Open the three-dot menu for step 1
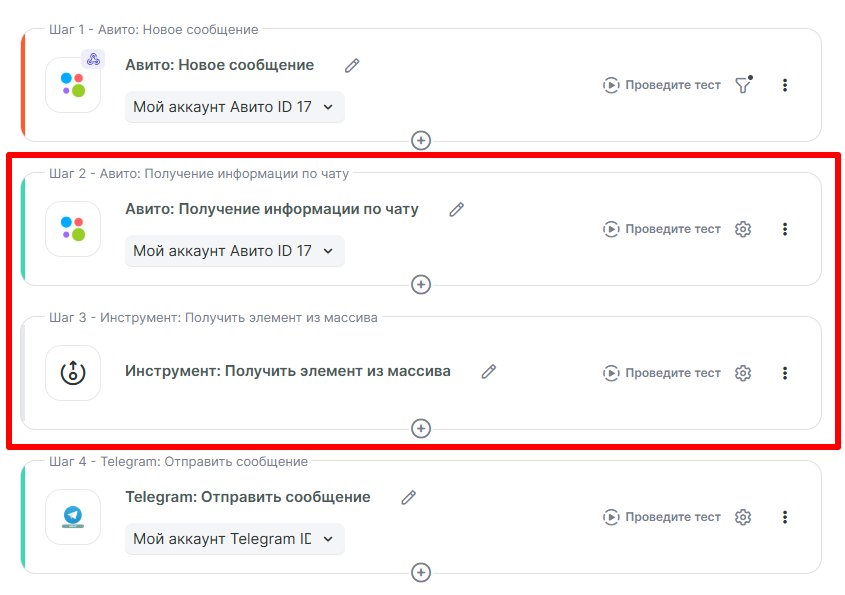 pos(785,85)
